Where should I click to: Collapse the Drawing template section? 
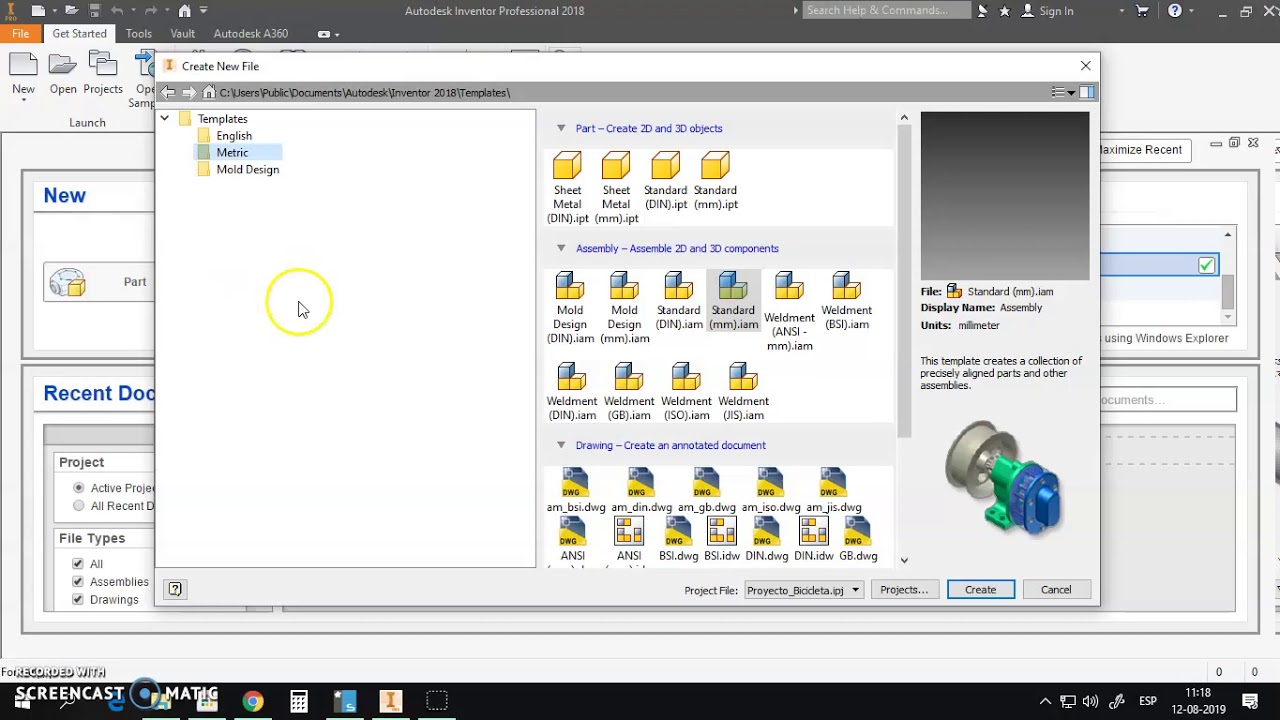tap(561, 445)
